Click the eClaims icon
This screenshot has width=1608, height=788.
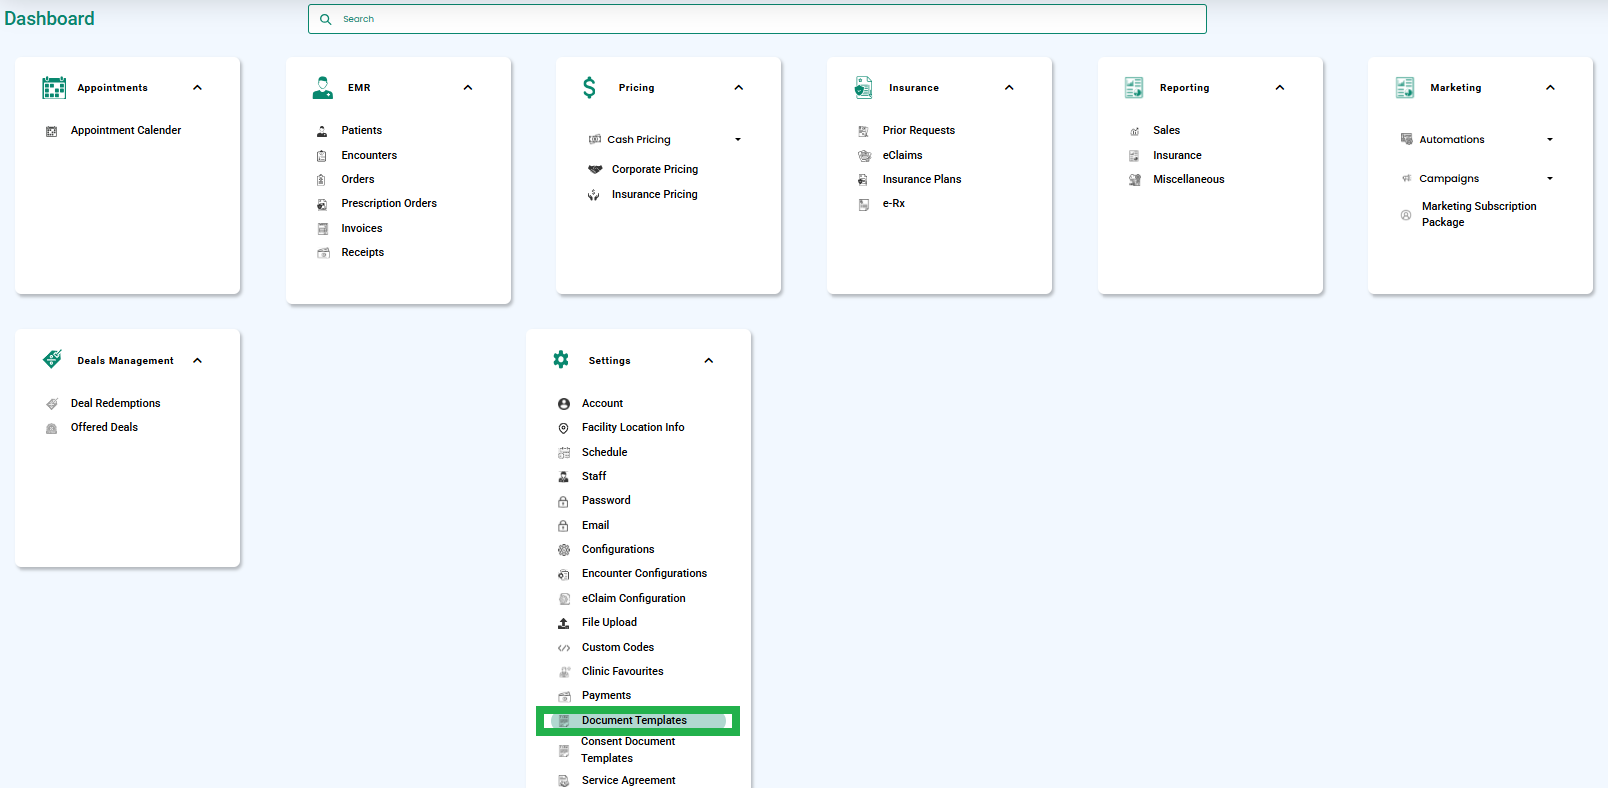pos(864,156)
